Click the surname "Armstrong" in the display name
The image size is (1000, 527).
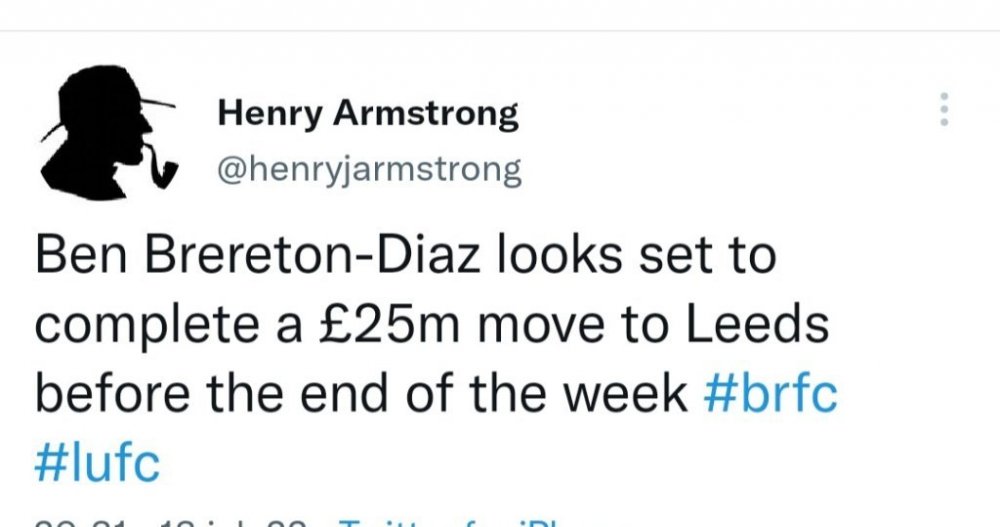(427, 115)
